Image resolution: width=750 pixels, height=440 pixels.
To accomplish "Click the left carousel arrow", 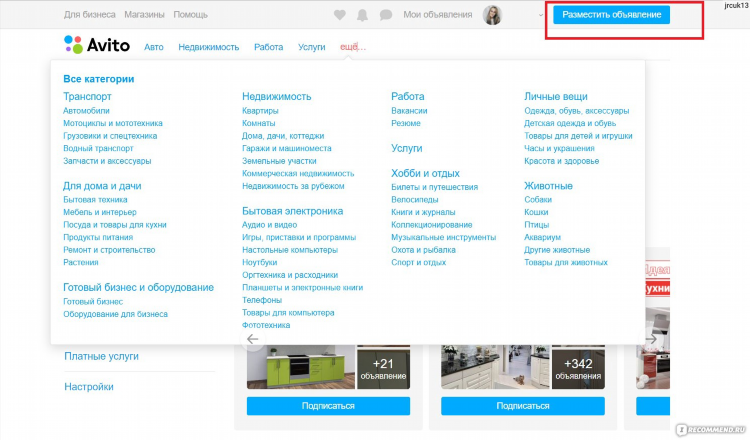I will 253,339.
